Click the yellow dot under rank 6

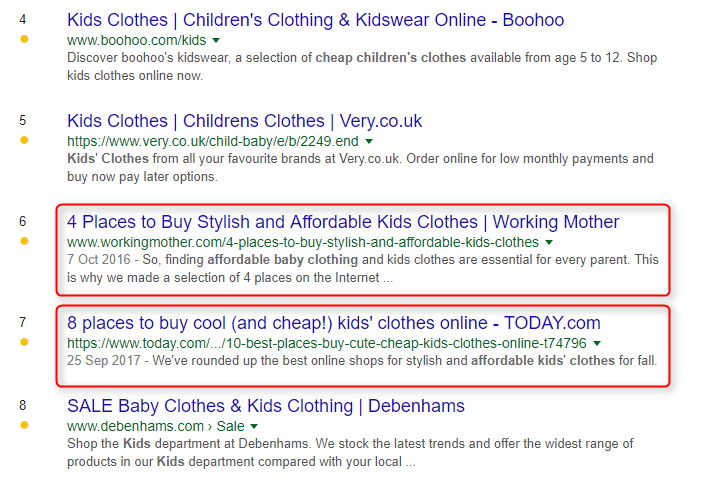click(x=24, y=241)
